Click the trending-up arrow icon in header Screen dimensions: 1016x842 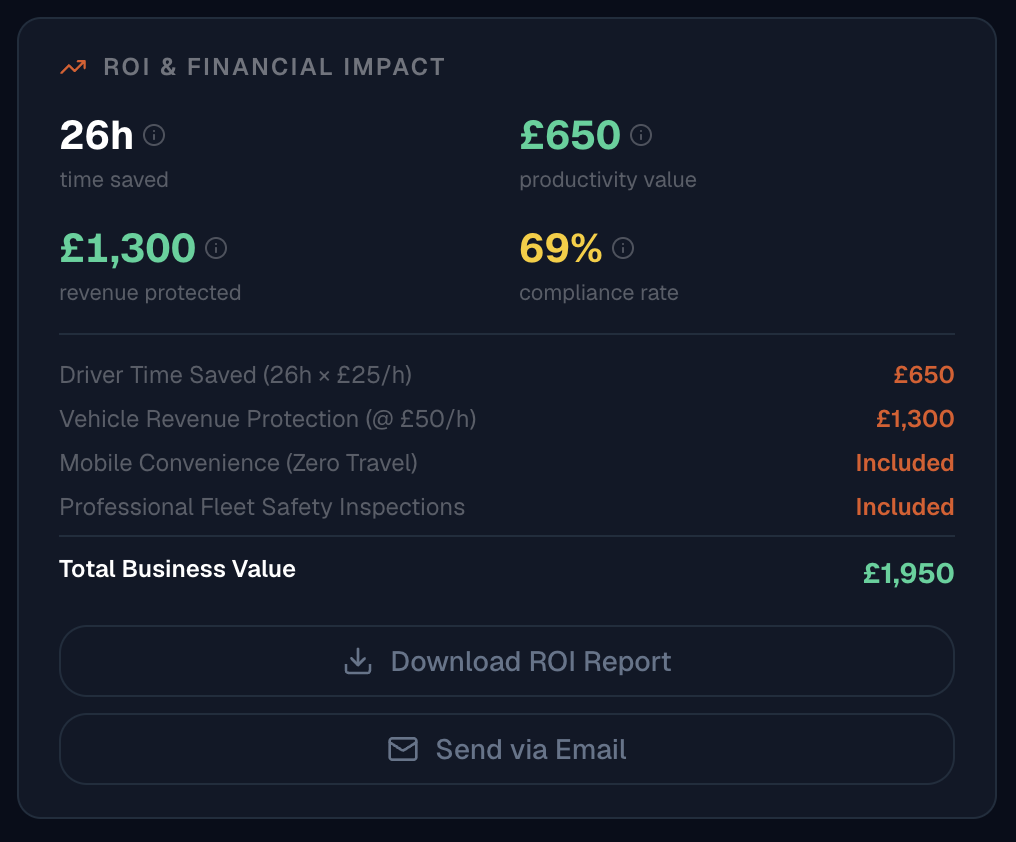(73, 67)
